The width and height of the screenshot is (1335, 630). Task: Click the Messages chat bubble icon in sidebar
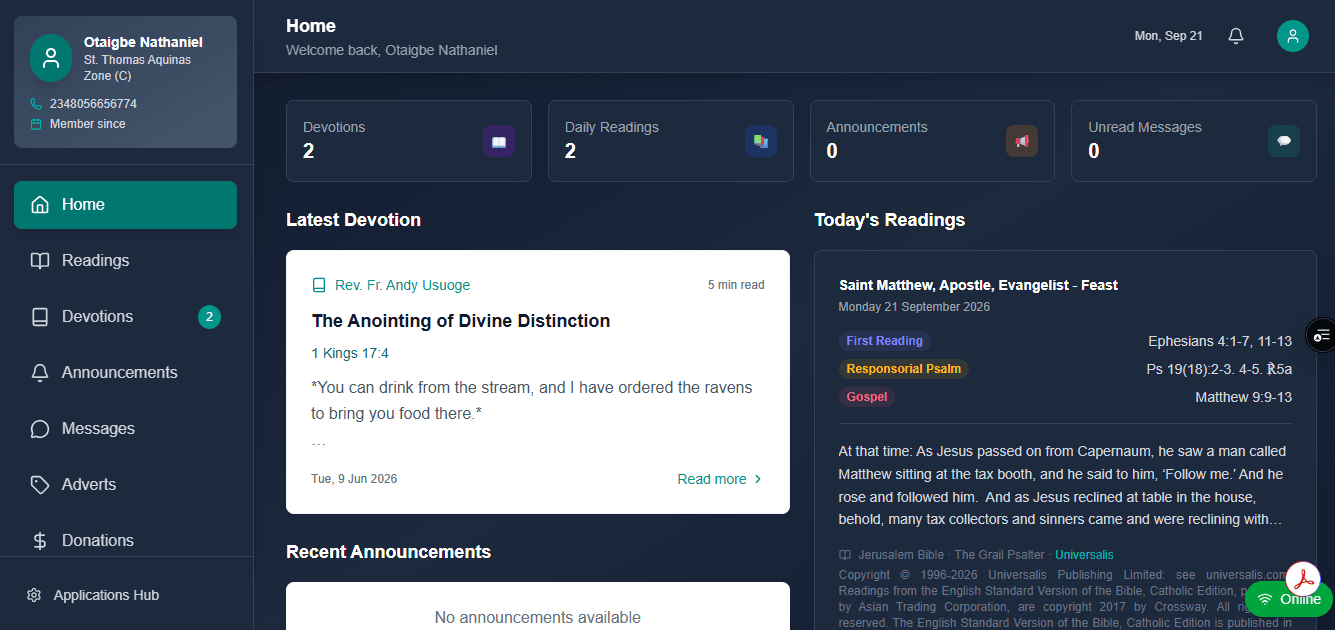(x=40, y=429)
